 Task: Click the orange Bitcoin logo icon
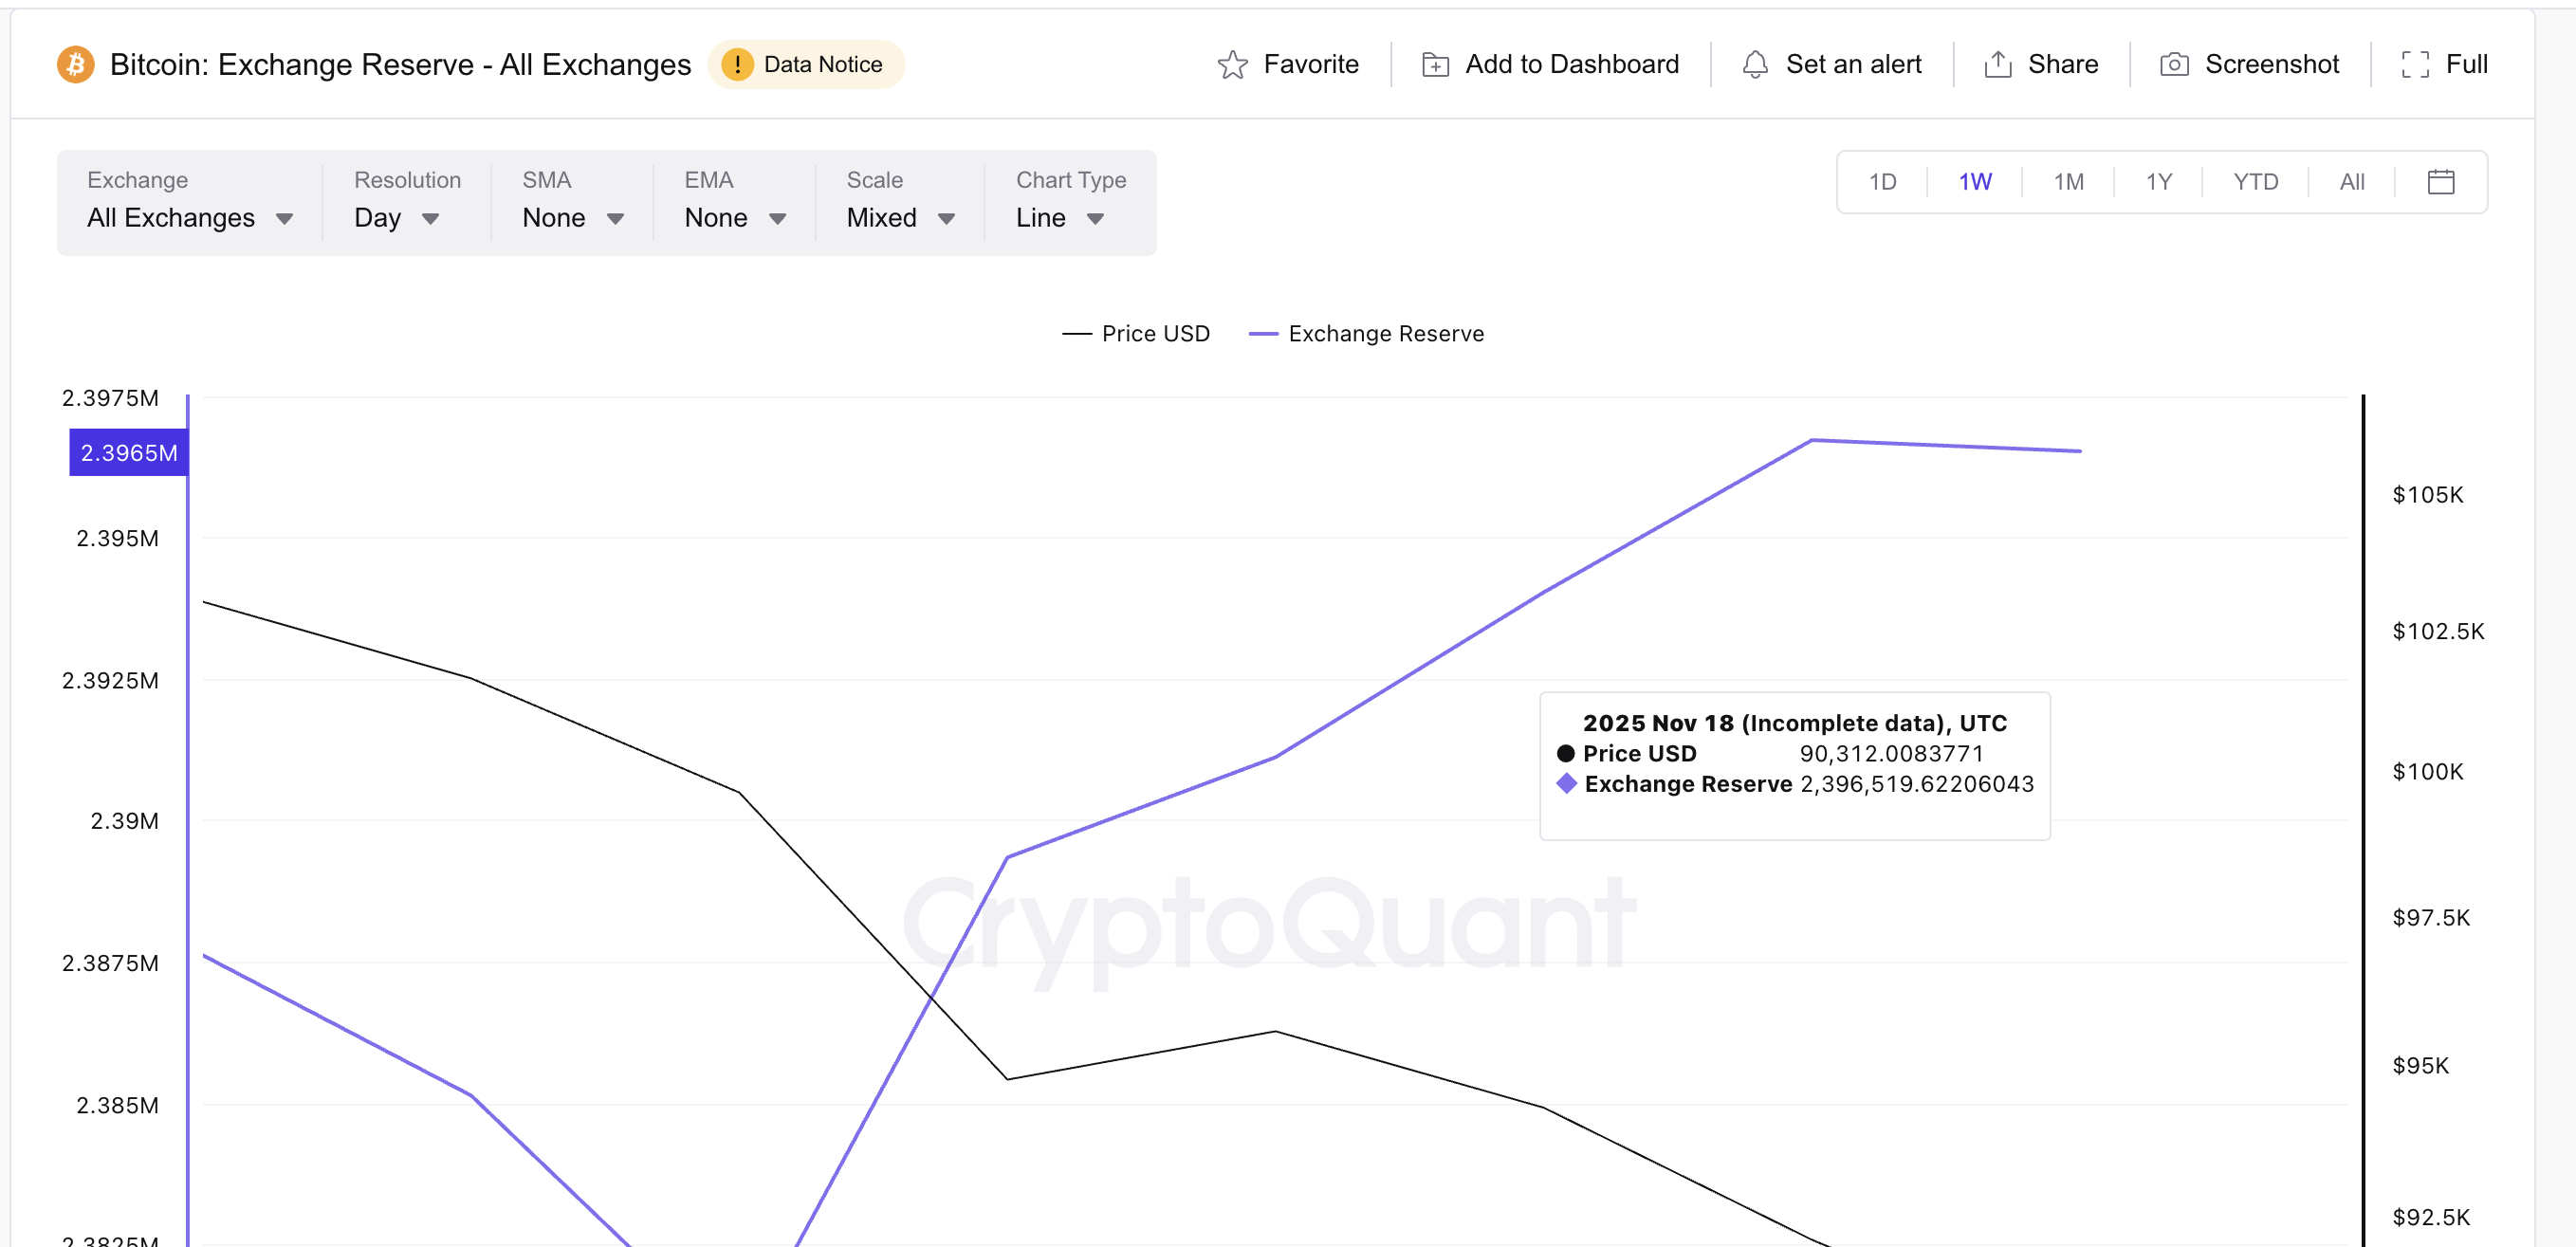tap(75, 65)
